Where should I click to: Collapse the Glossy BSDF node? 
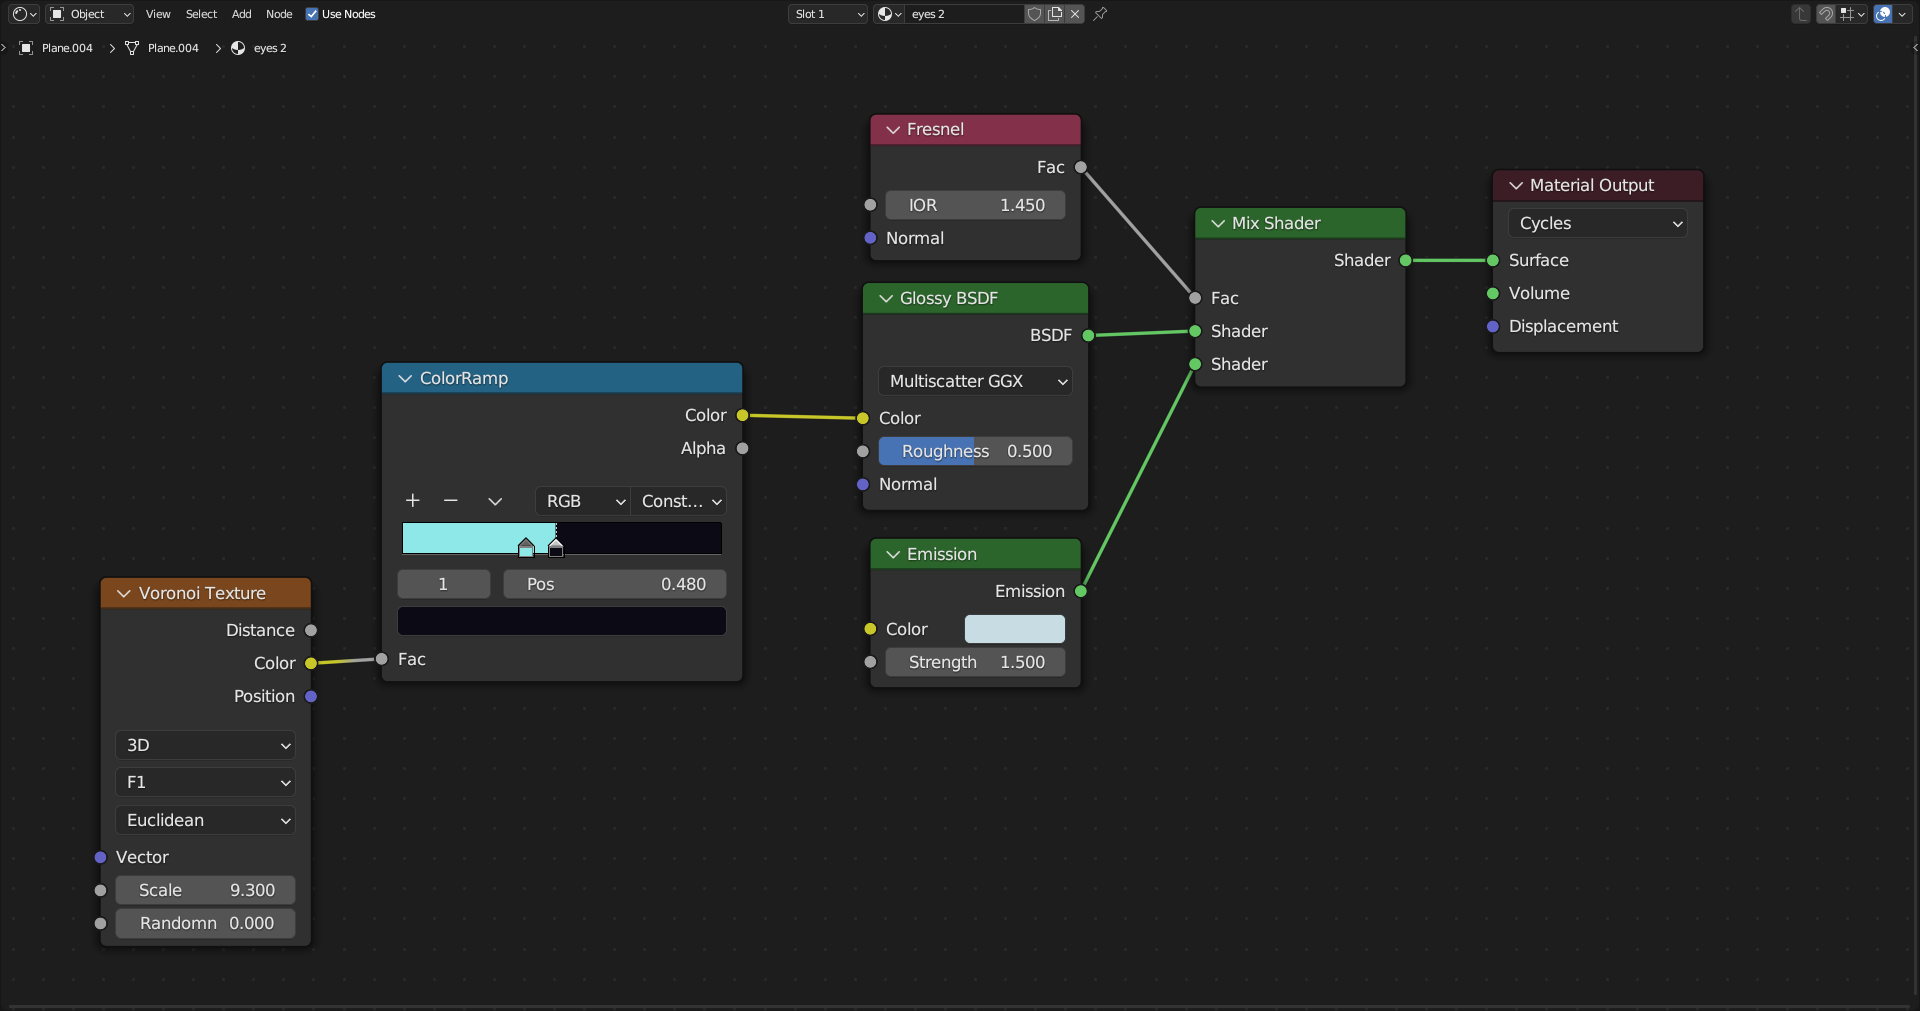click(886, 298)
